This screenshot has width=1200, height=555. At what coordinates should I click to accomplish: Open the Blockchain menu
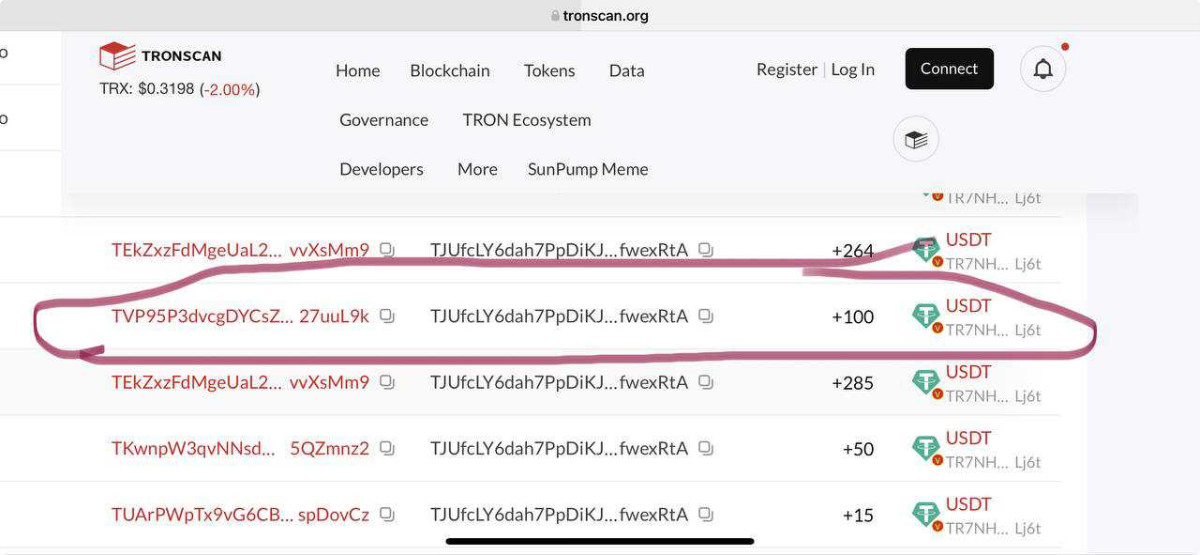(x=450, y=70)
